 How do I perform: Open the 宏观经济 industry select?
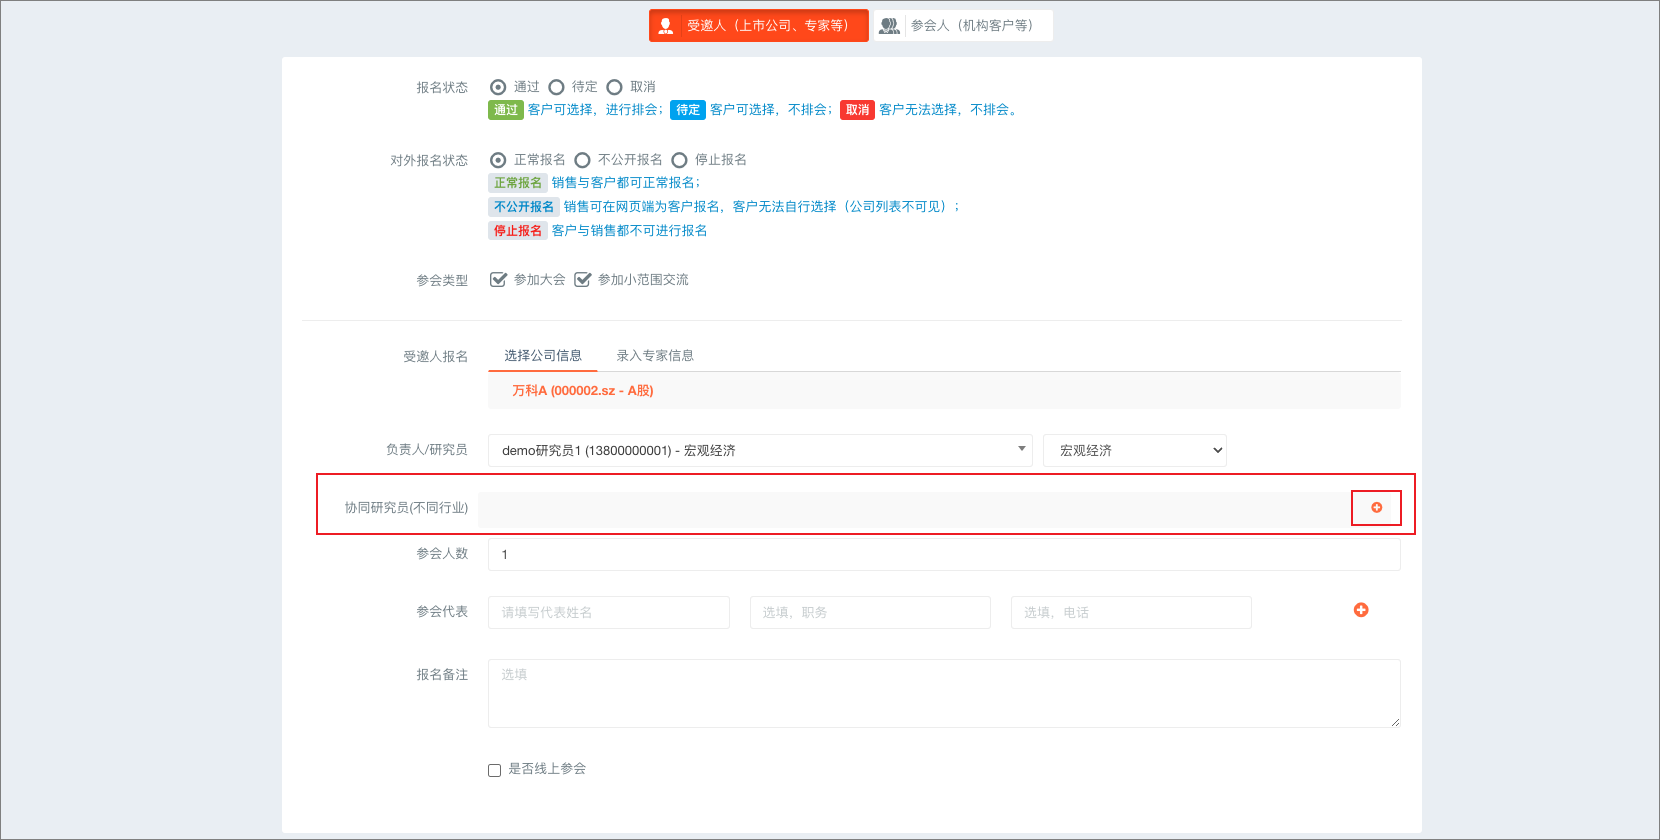[1135, 451]
